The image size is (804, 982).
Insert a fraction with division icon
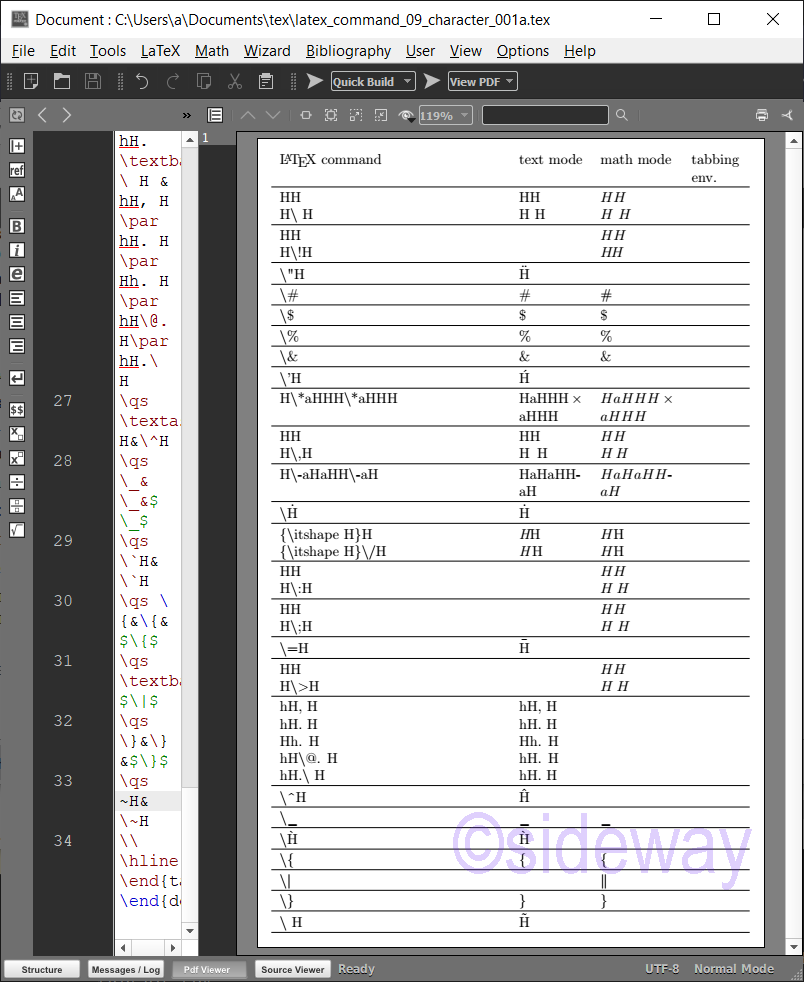pyautogui.click(x=17, y=482)
